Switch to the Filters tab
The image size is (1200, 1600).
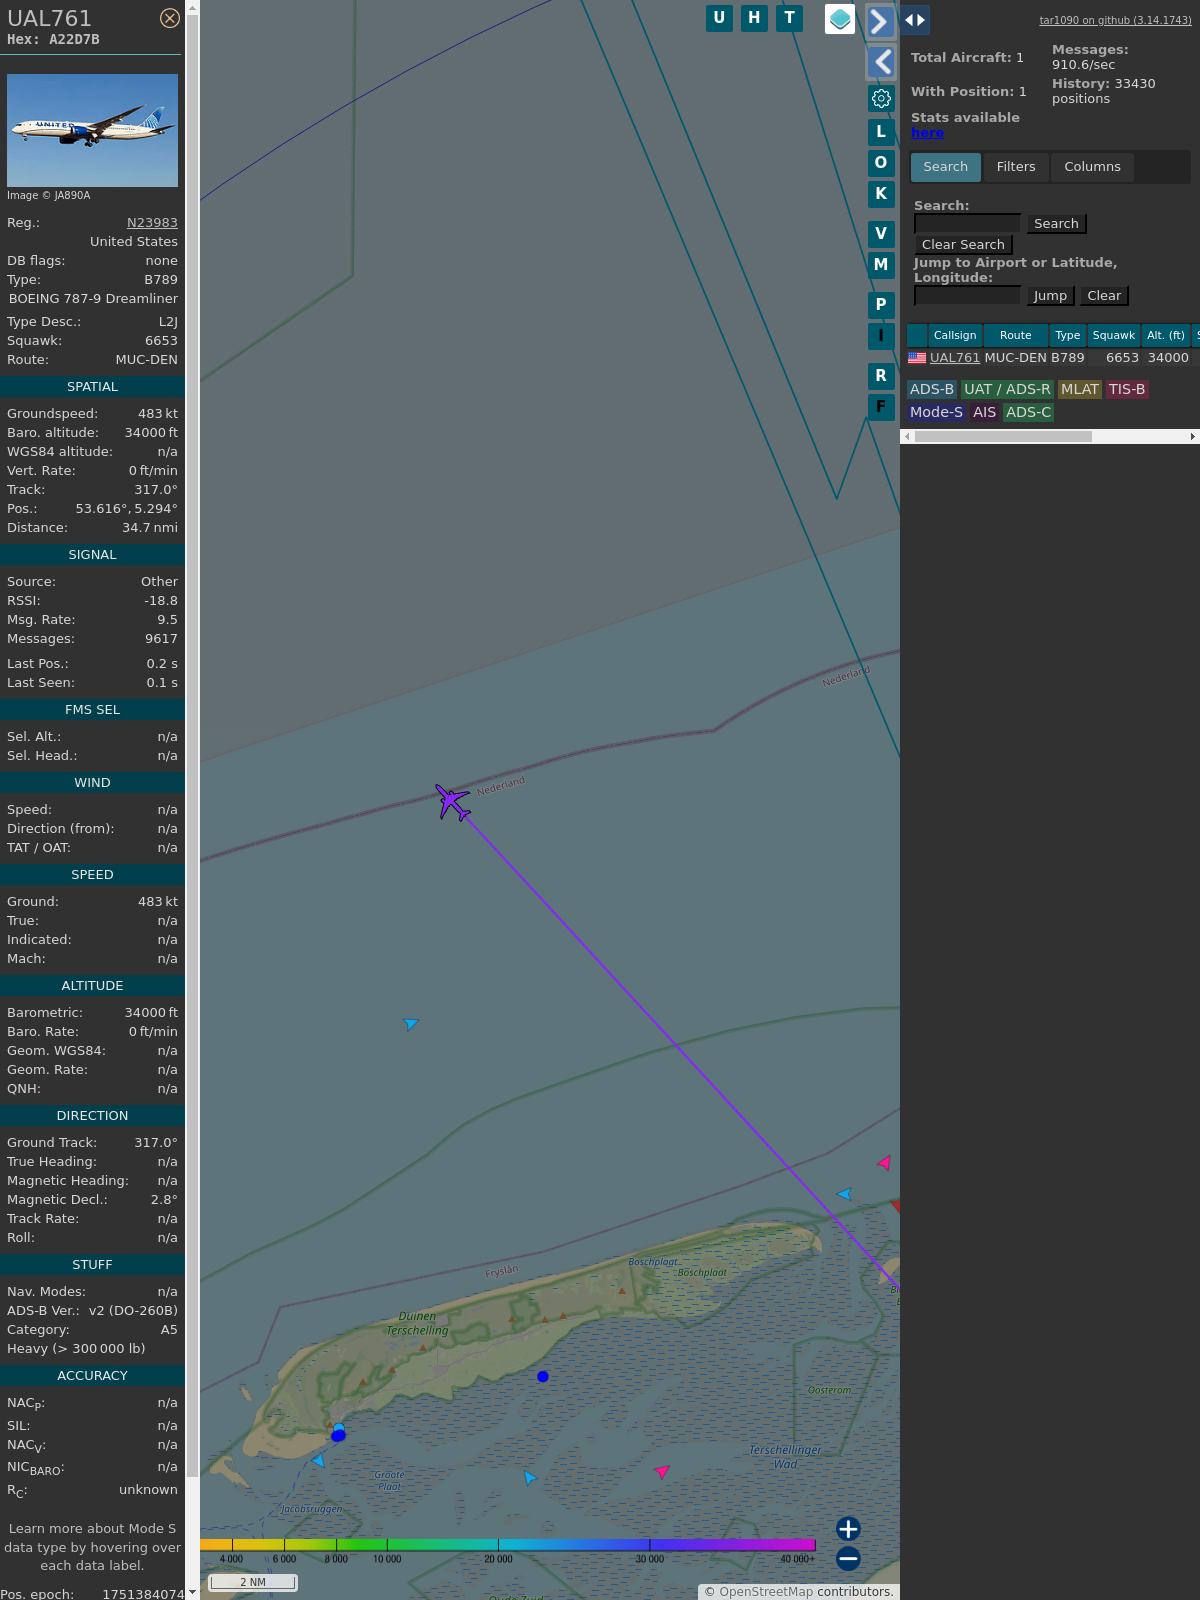point(1016,167)
